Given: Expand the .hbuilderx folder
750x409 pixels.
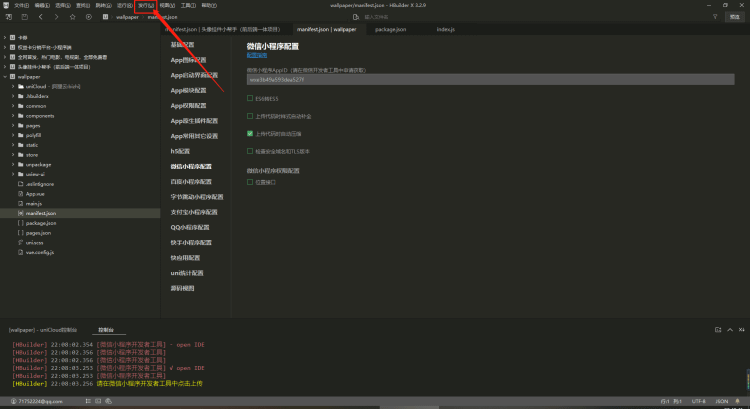Looking at the screenshot, I should 13,96.
